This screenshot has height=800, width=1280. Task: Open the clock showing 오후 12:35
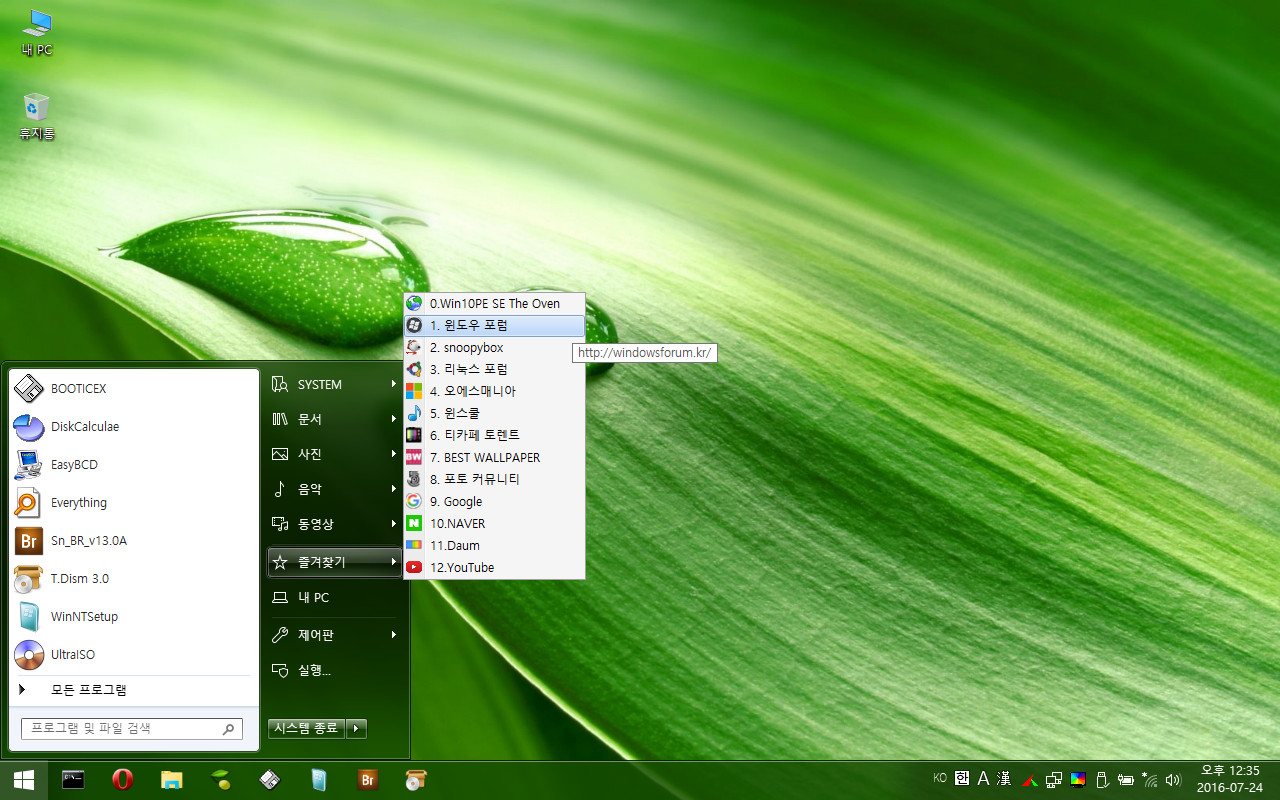pos(1229,779)
